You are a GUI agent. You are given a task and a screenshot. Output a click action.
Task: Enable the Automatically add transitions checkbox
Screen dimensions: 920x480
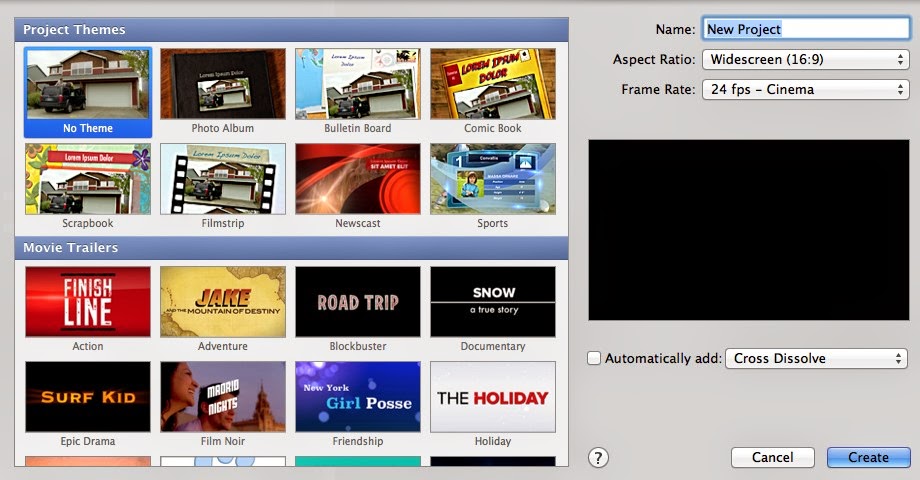coord(594,358)
